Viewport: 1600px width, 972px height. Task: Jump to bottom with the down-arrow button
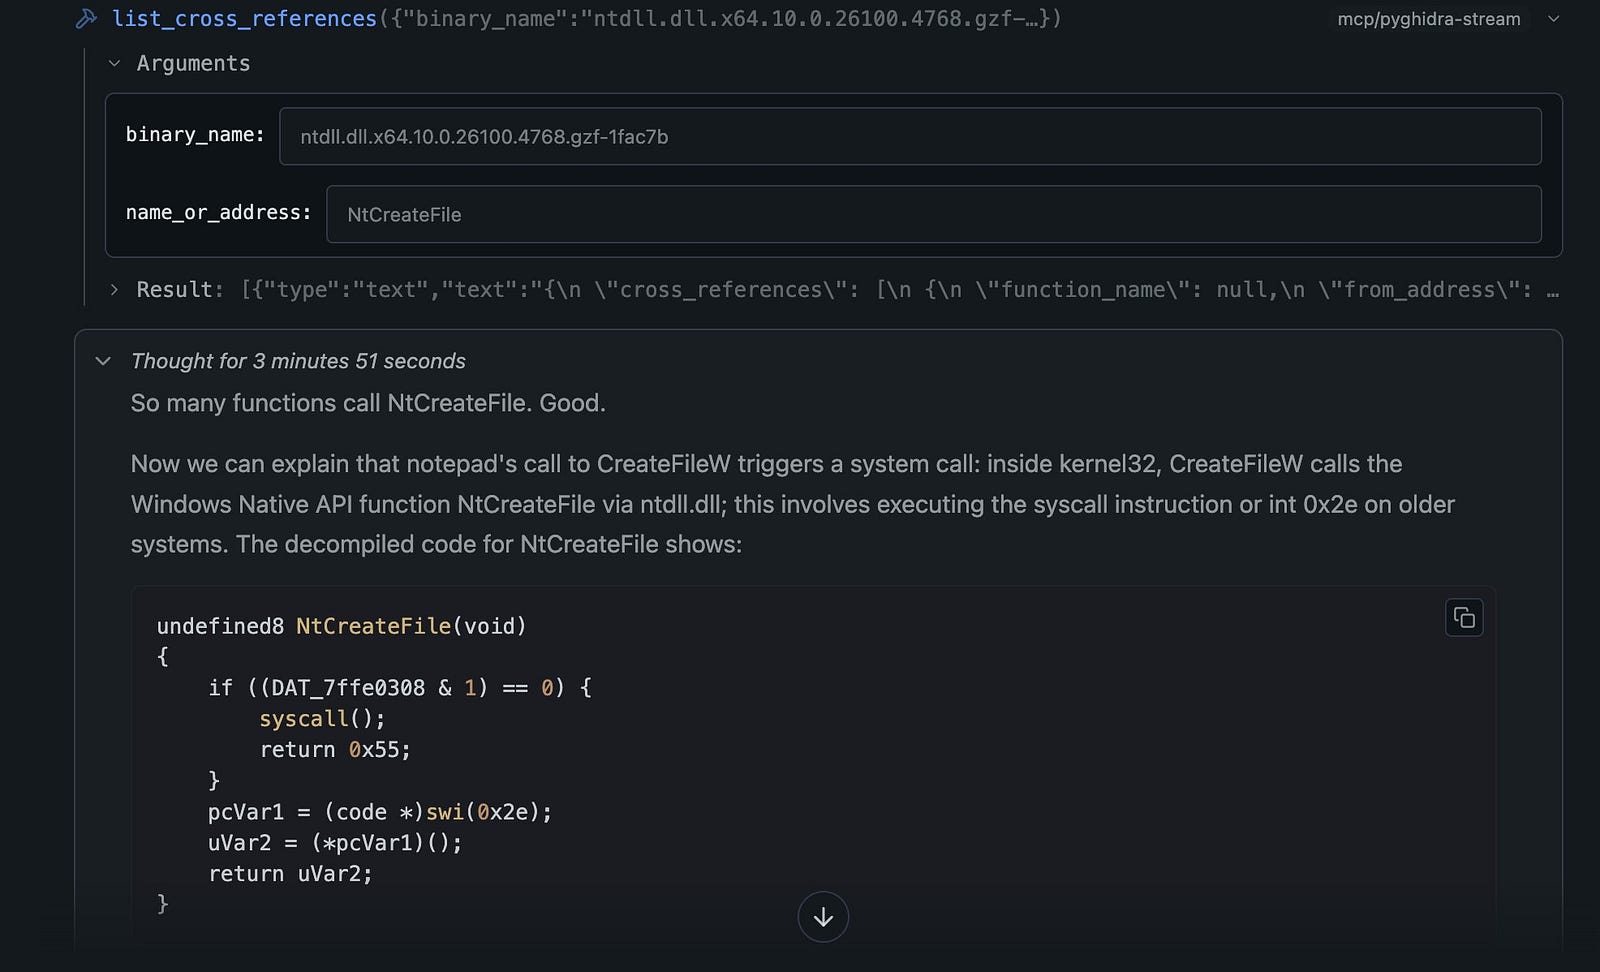823,917
